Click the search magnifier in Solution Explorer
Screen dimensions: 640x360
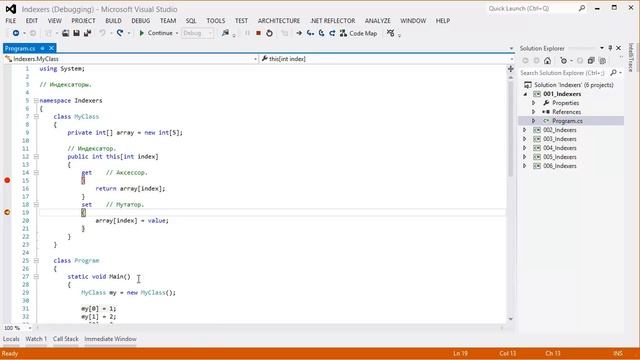click(613, 73)
